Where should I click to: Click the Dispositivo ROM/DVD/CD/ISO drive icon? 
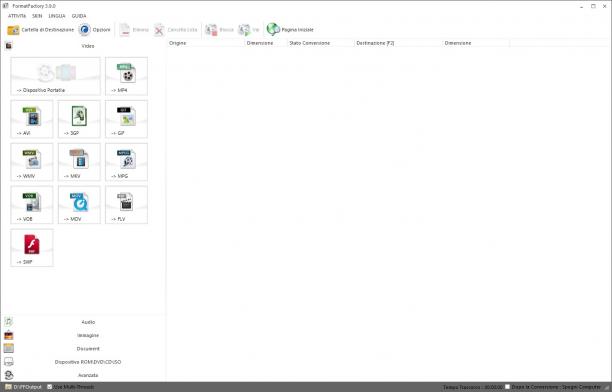pyautogui.click(x=9, y=362)
